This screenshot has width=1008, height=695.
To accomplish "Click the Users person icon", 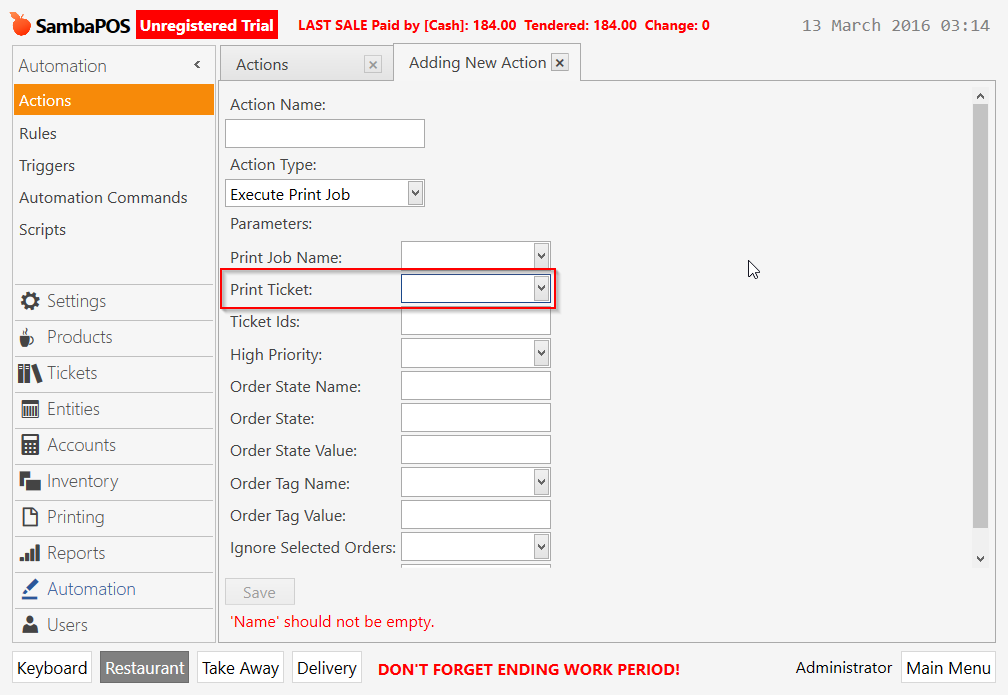I will [x=30, y=625].
